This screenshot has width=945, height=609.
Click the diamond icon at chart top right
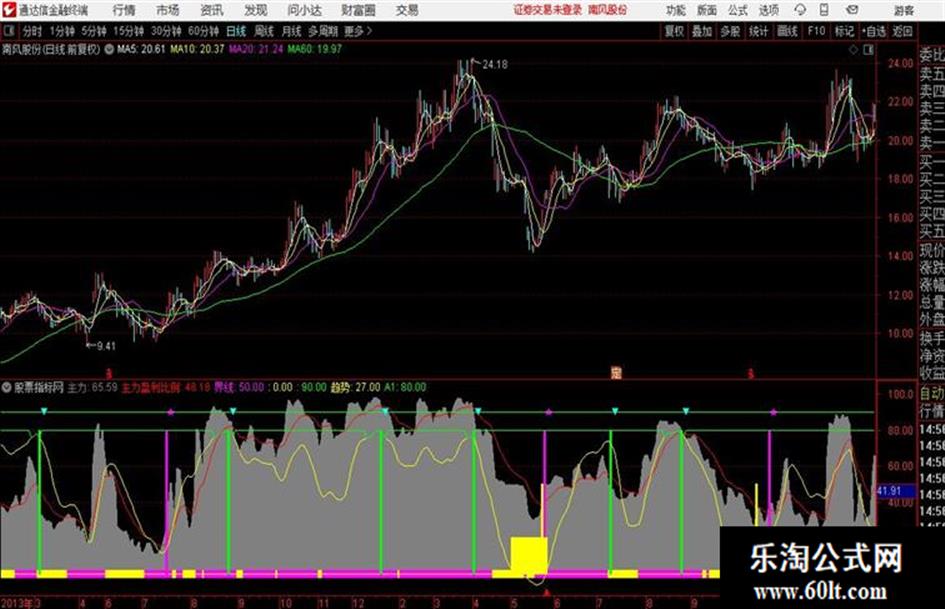(853, 50)
